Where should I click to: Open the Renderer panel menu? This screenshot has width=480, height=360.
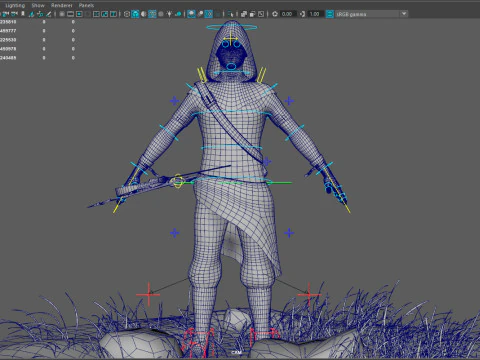click(x=62, y=5)
